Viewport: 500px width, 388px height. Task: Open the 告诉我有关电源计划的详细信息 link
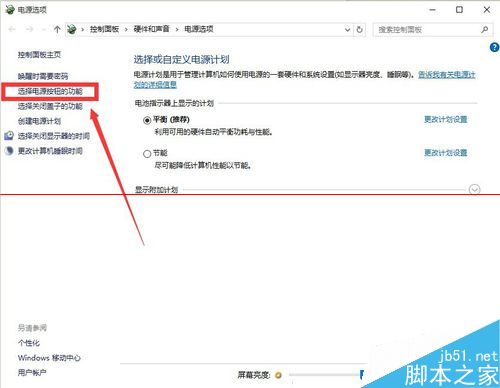[x=447, y=75]
